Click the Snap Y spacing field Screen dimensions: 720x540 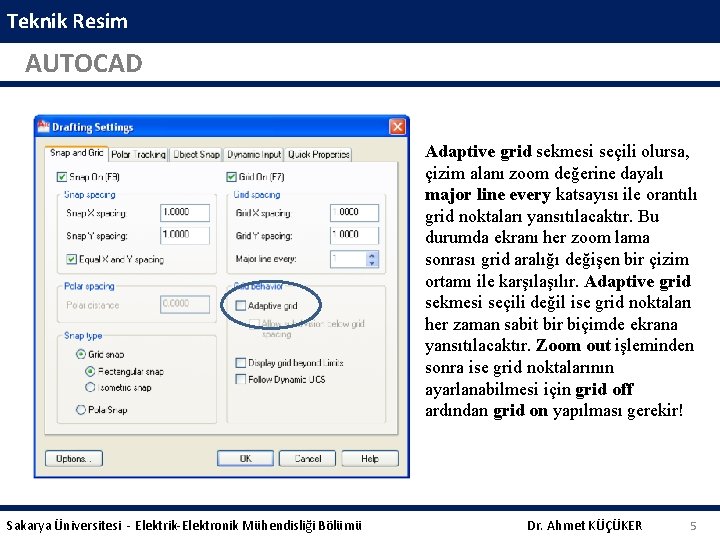tap(185, 235)
